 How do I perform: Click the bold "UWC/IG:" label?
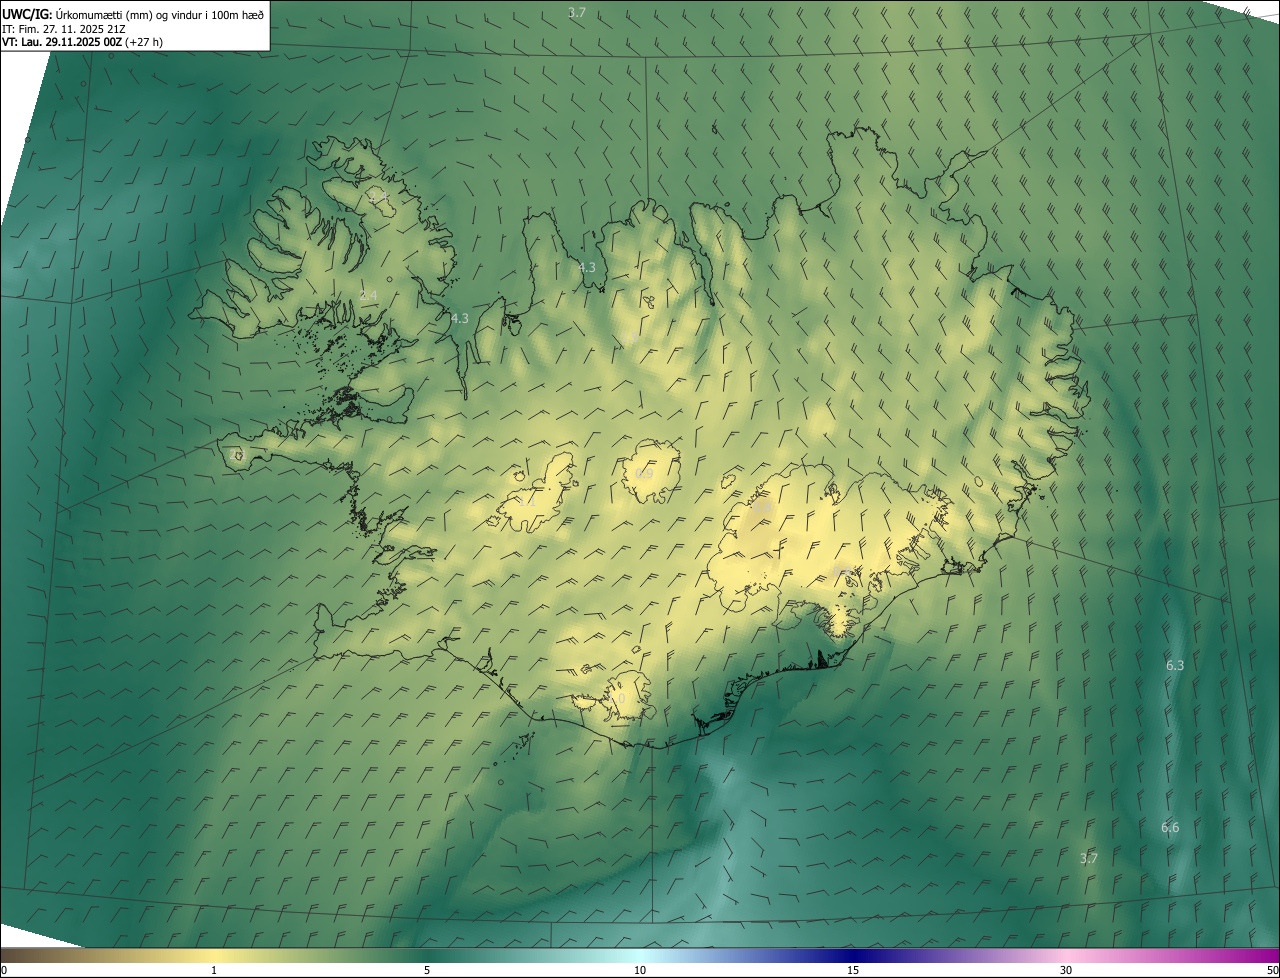(28, 14)
